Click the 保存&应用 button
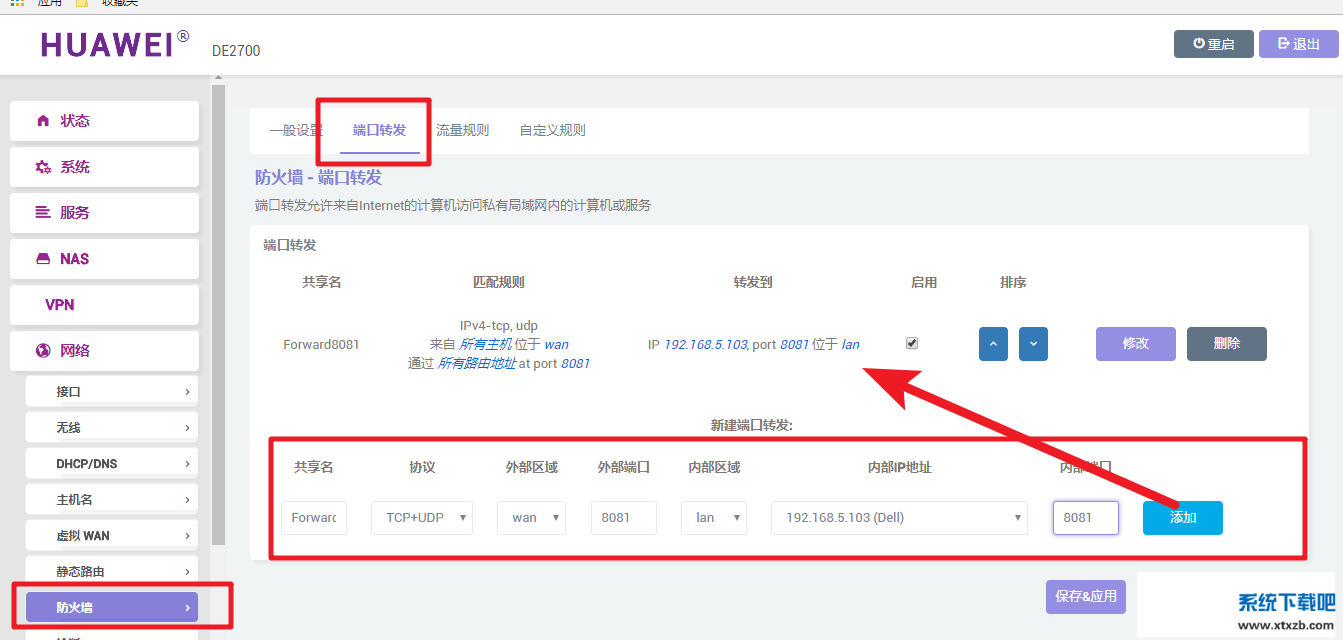 (1086, 596)
